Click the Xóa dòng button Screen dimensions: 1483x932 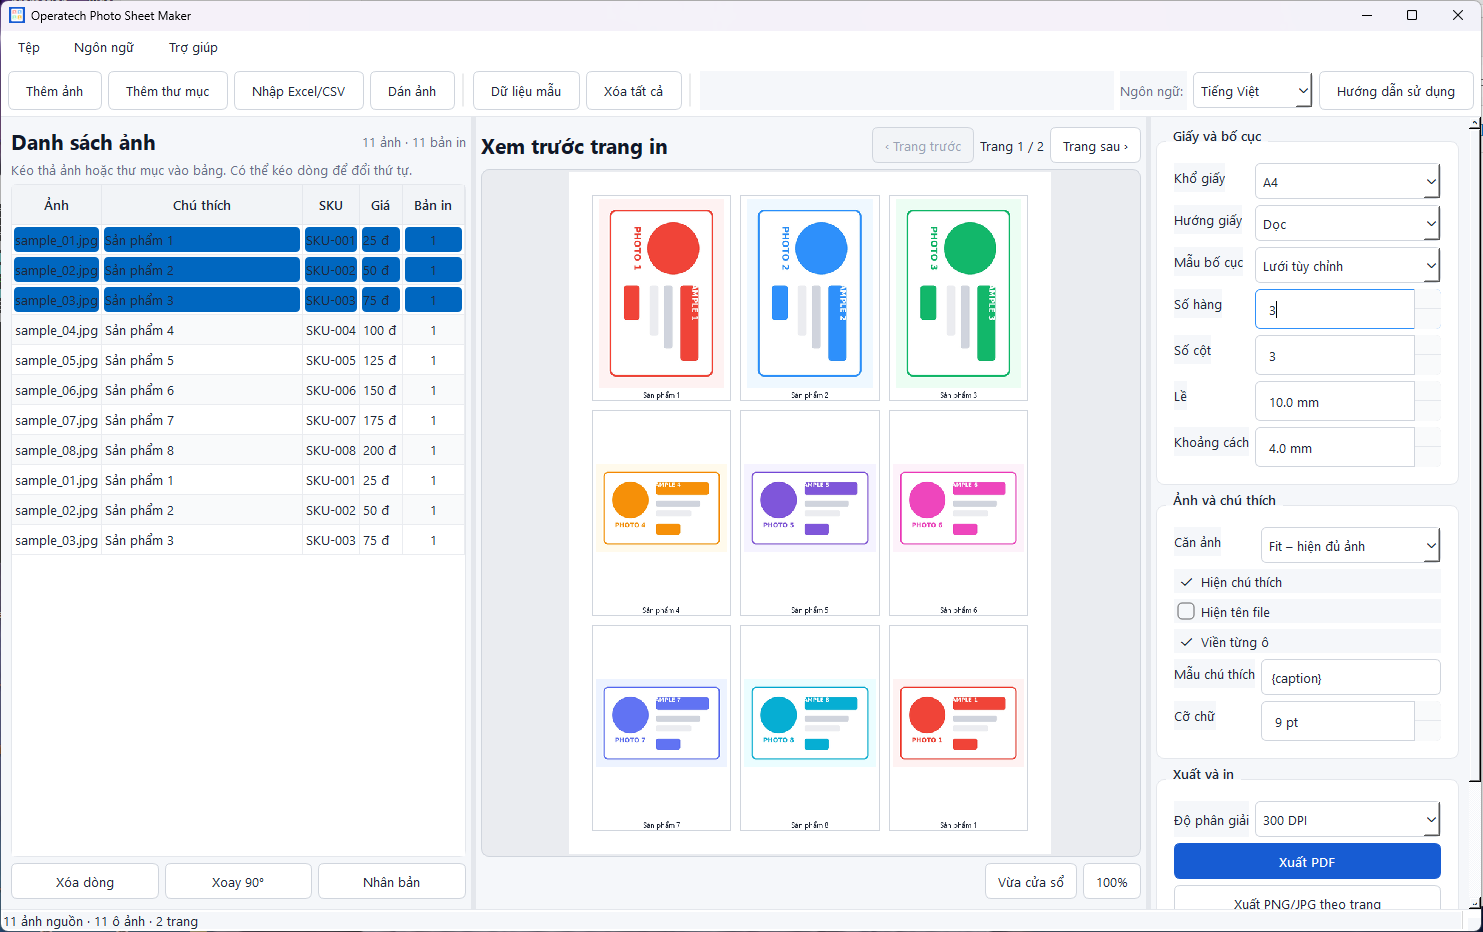85,882
